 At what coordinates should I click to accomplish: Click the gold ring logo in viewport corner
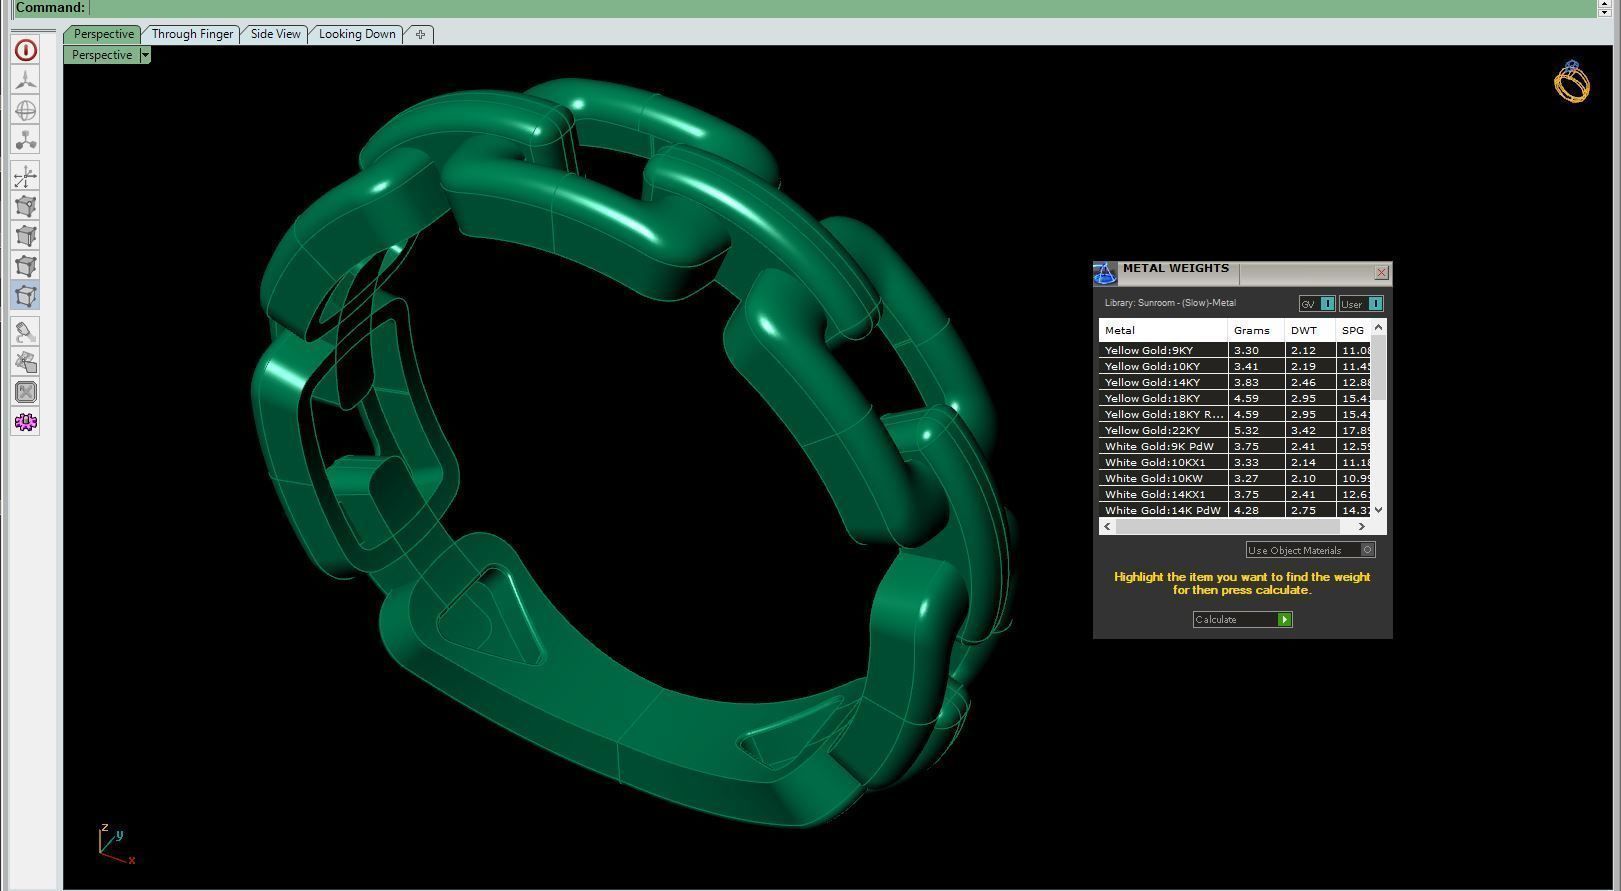pyautogui.click(x=1572, y=81)
